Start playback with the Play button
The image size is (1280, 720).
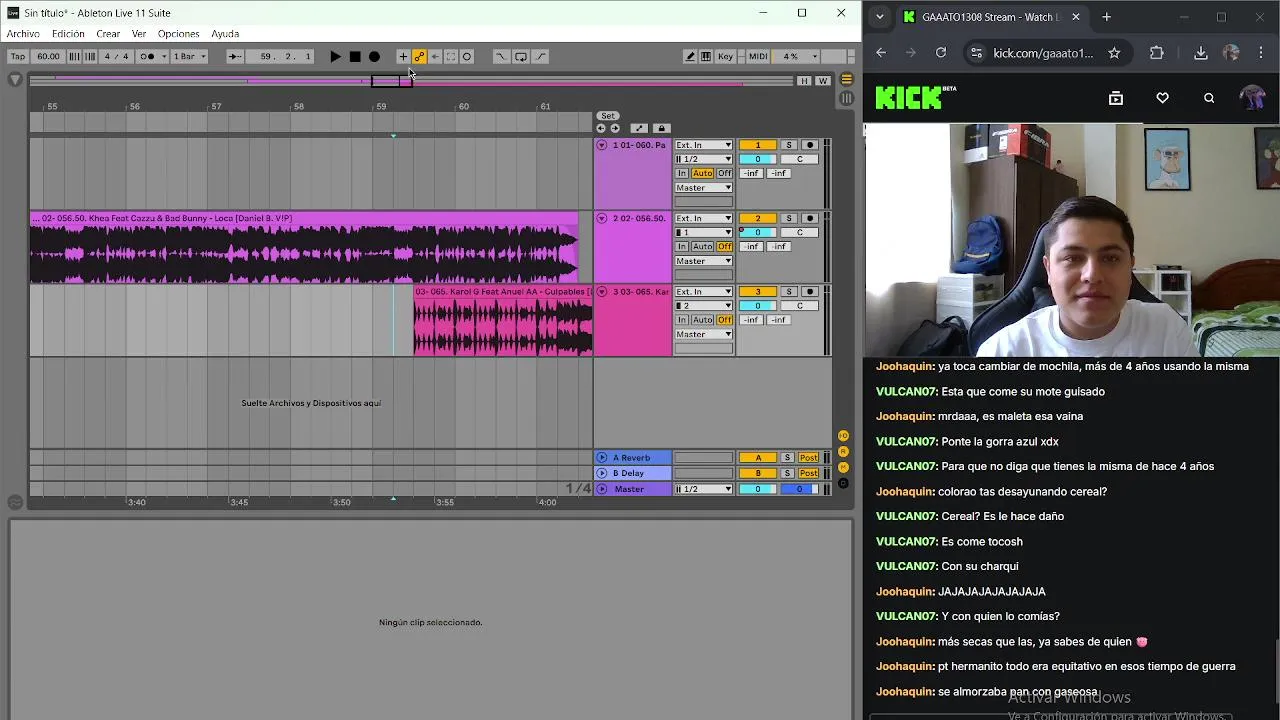[x=335, y=57]
